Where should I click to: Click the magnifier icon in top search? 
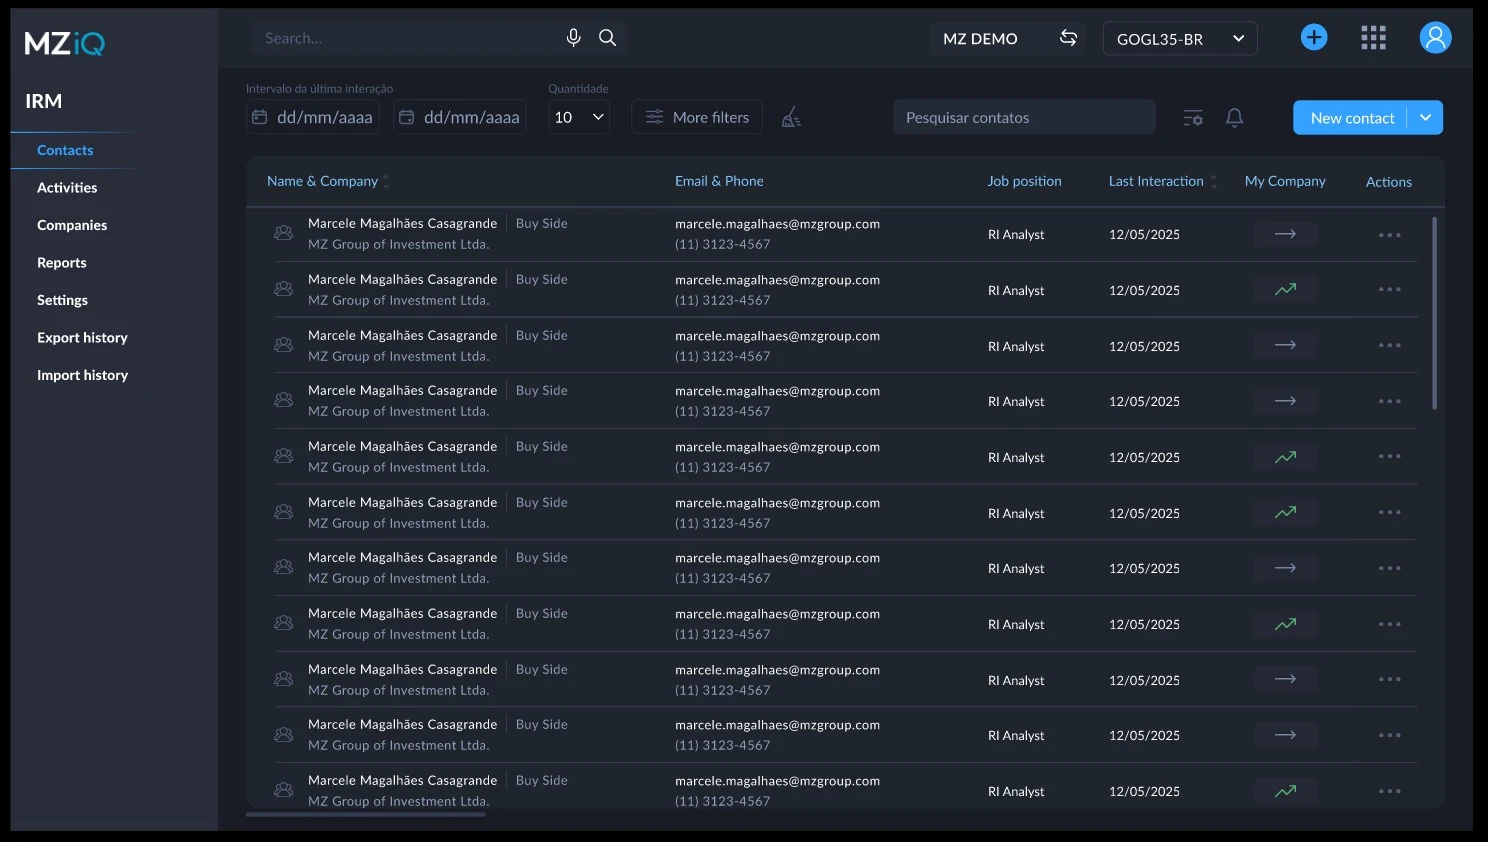(x=607, y=38)
